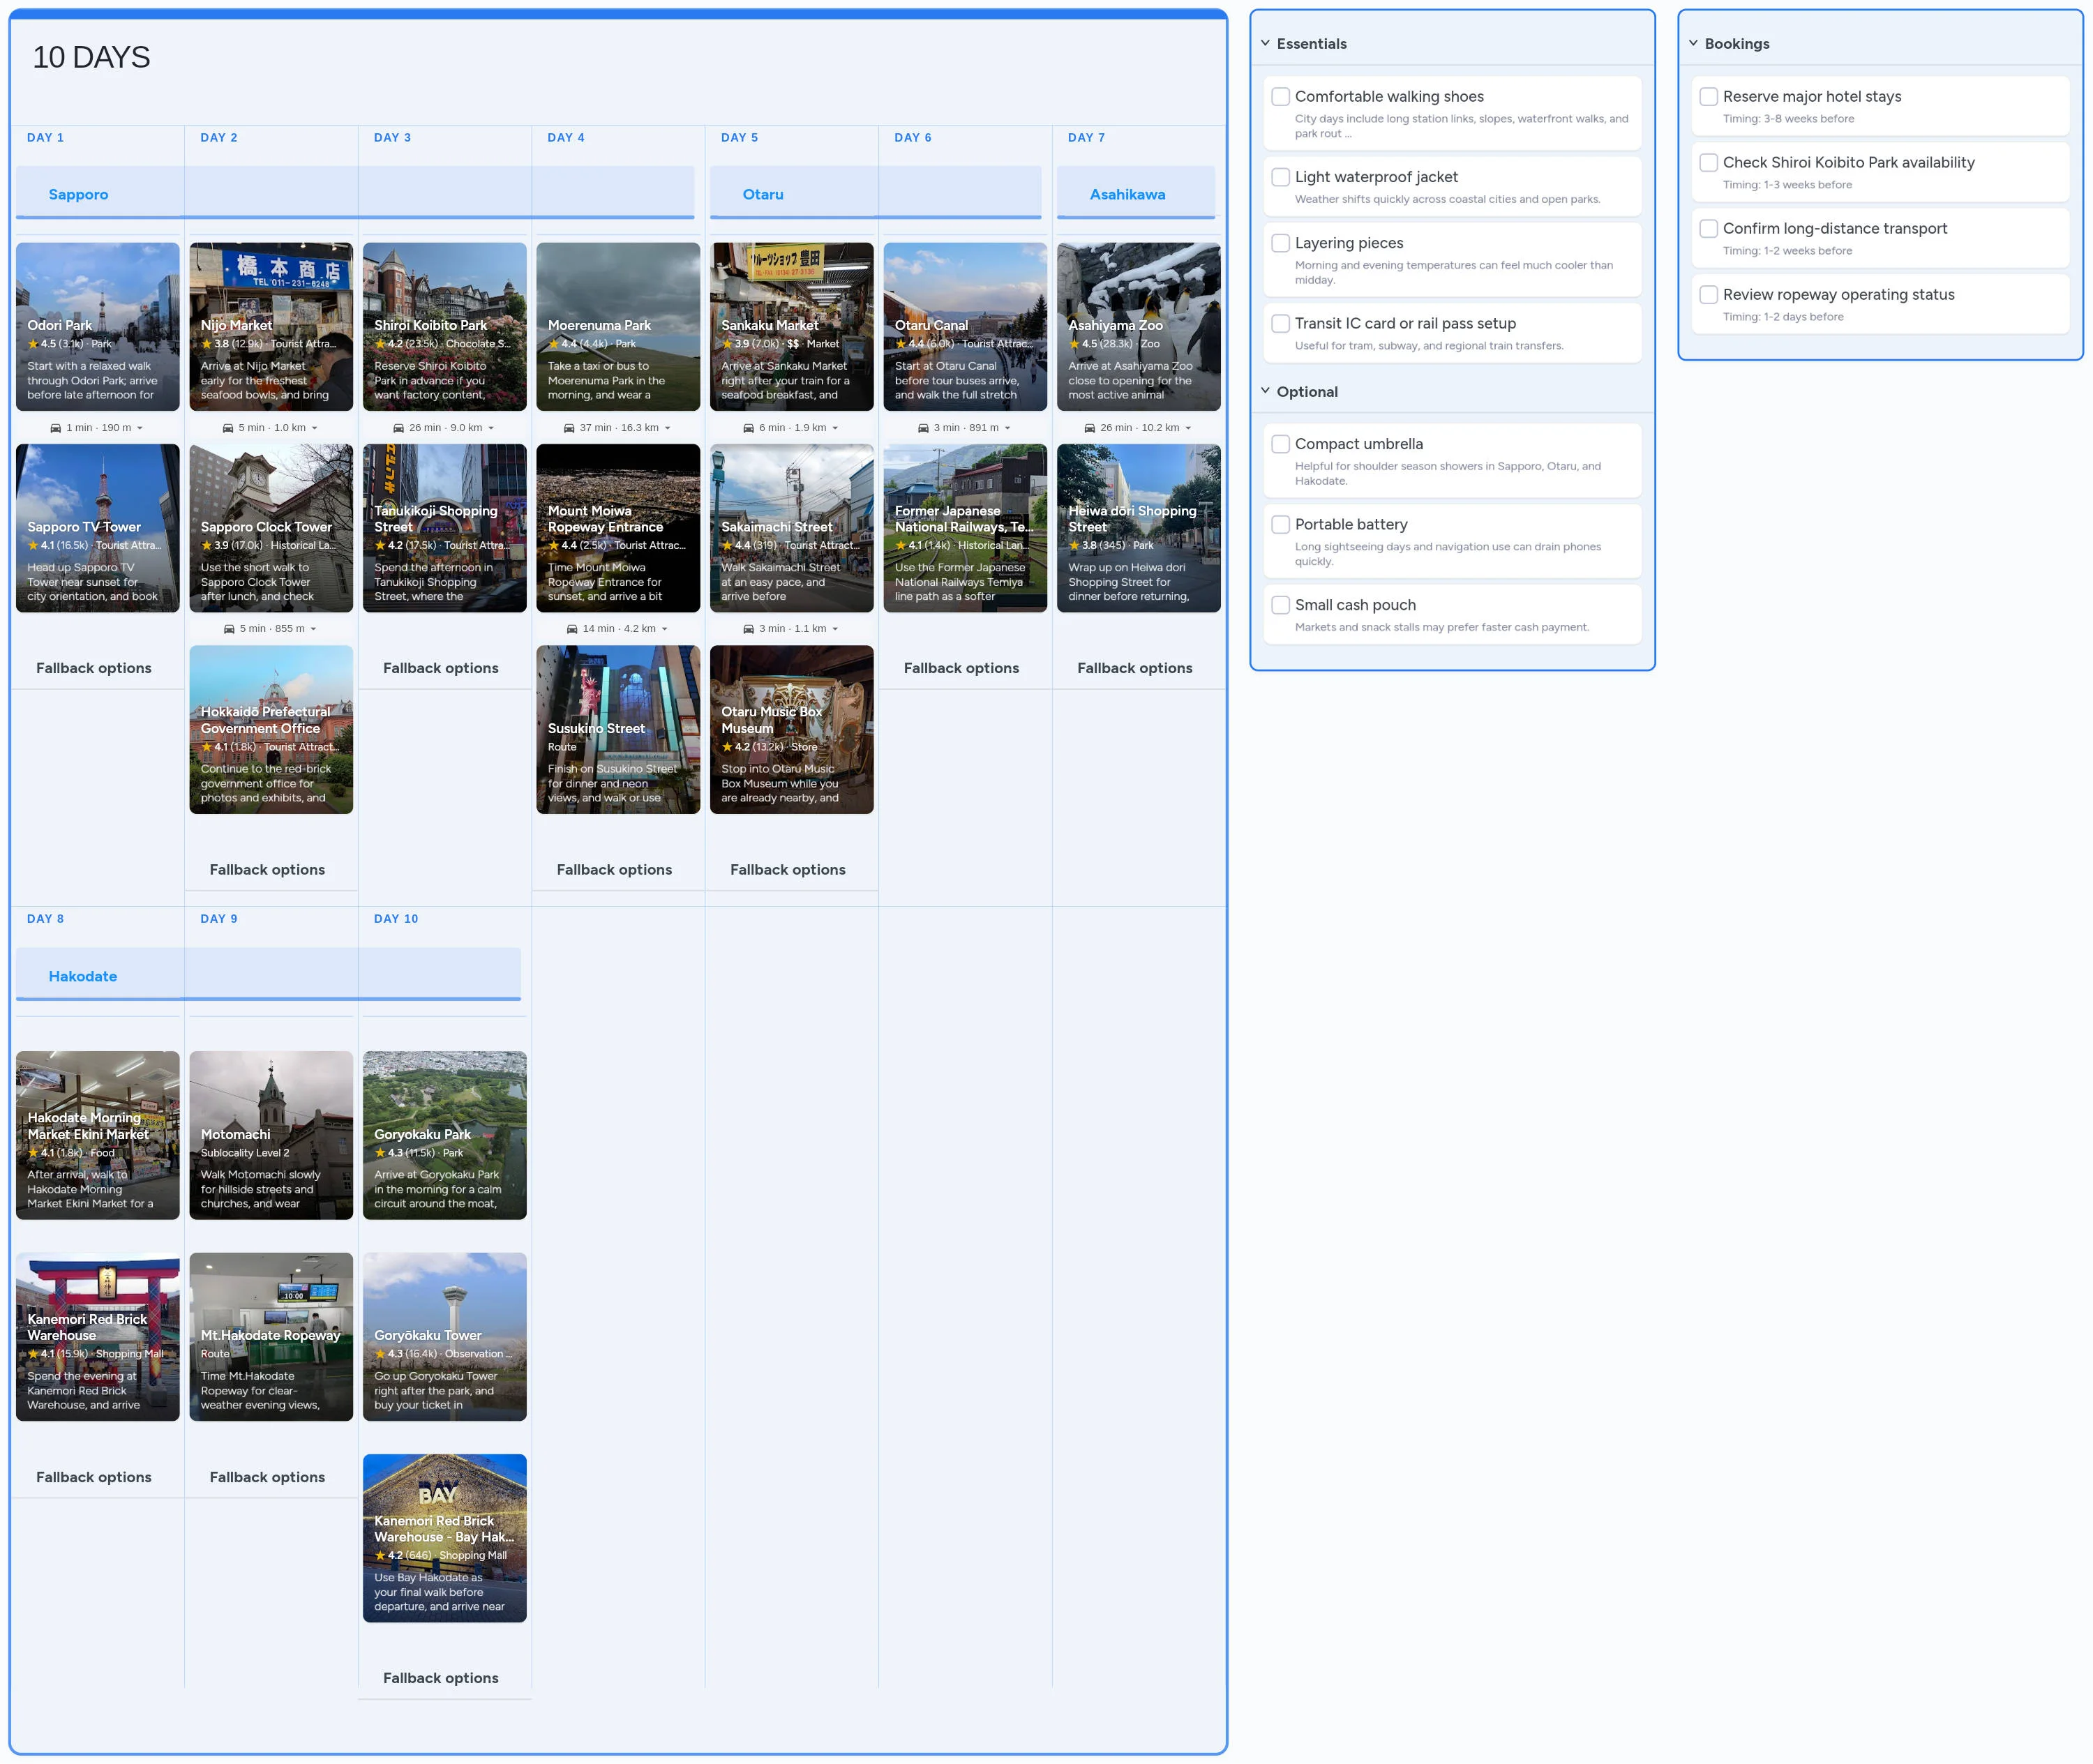This screenshot has height=1764, width=2093.
Task: Select the Otaru tab on Day 5
Action: (762, 194)
